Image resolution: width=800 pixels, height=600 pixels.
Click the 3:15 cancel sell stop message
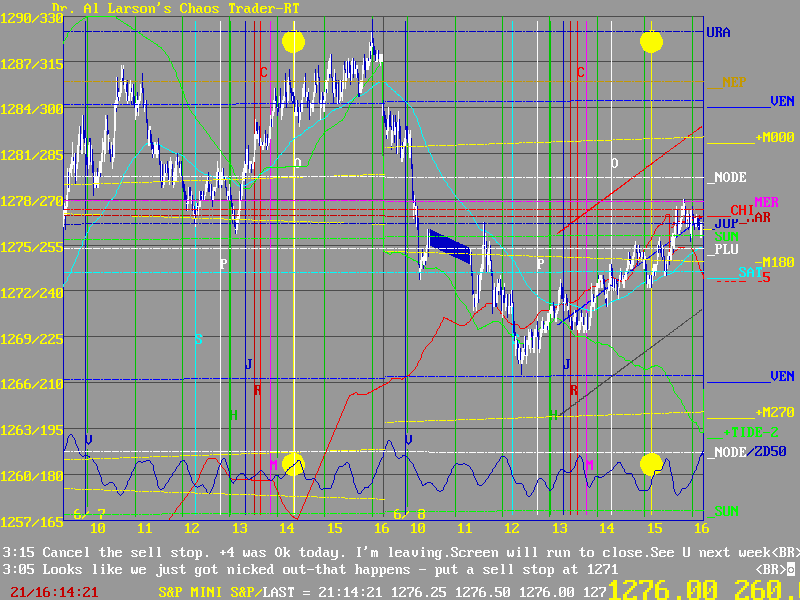pyautogui.click(x=400, y=552)
